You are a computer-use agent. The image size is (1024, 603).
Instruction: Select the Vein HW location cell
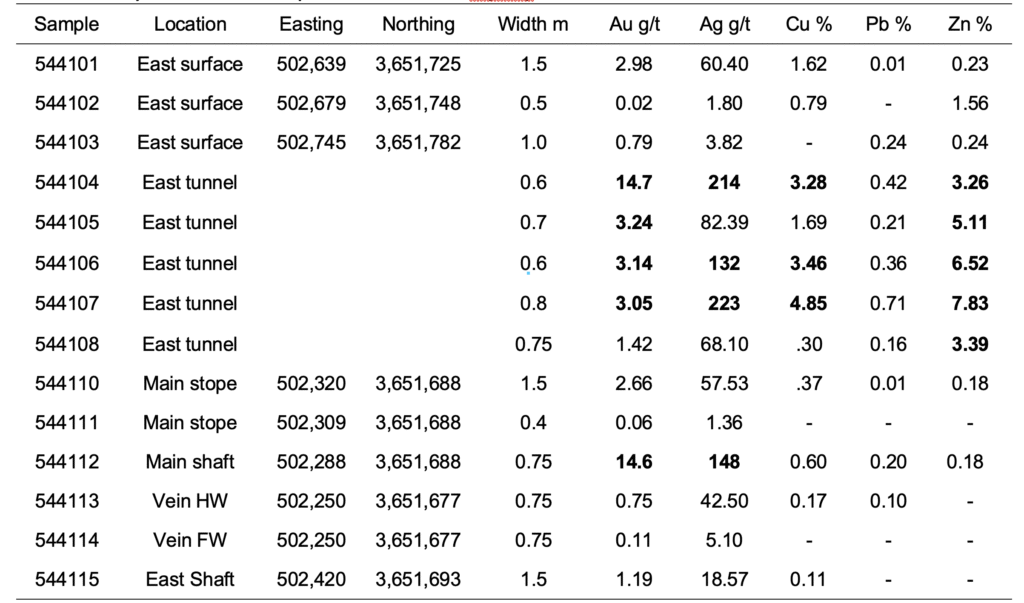pyautogui.click(x=190, y=502)
